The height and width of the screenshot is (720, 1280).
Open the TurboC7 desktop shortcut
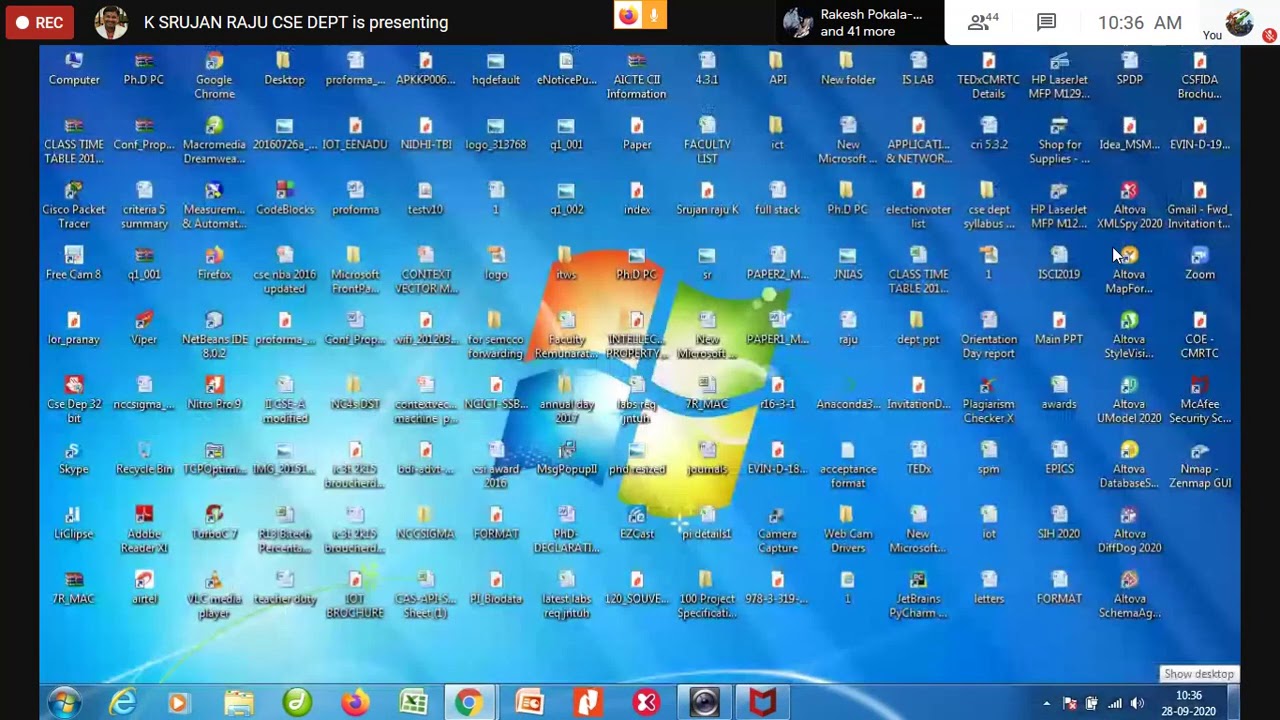tap(214, 524)
